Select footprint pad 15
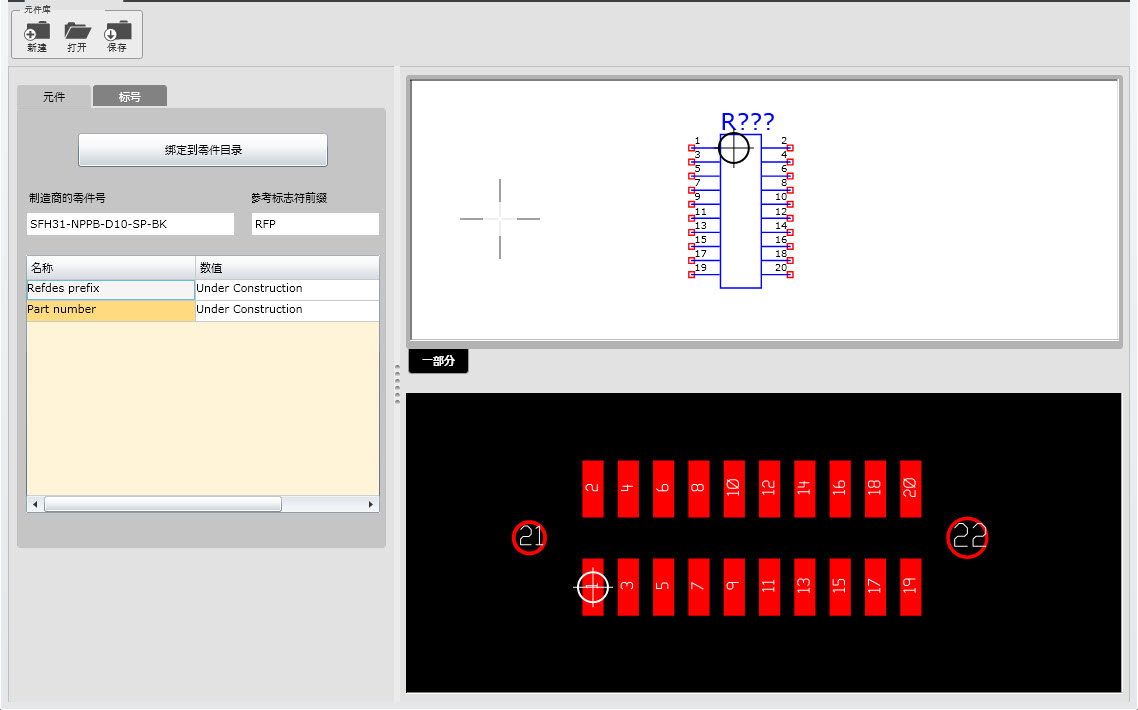The height and width of the screenshot is (710, 1138). click(840, 587)
